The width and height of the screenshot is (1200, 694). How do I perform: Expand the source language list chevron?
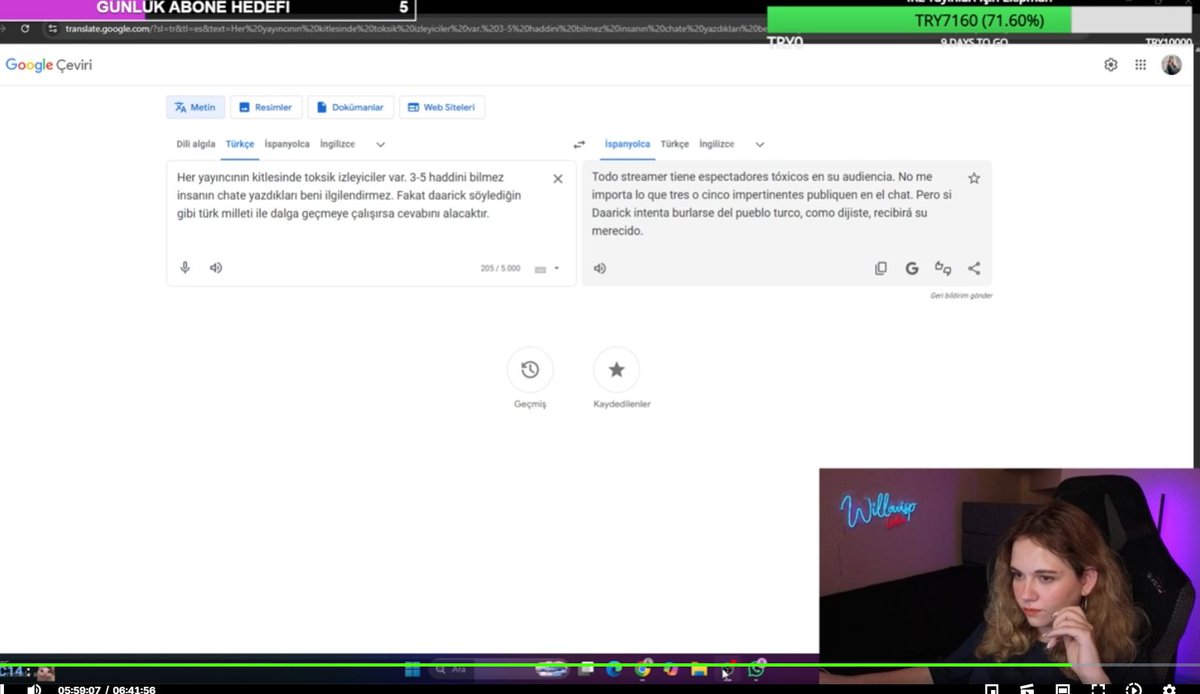tap(380, 145)
